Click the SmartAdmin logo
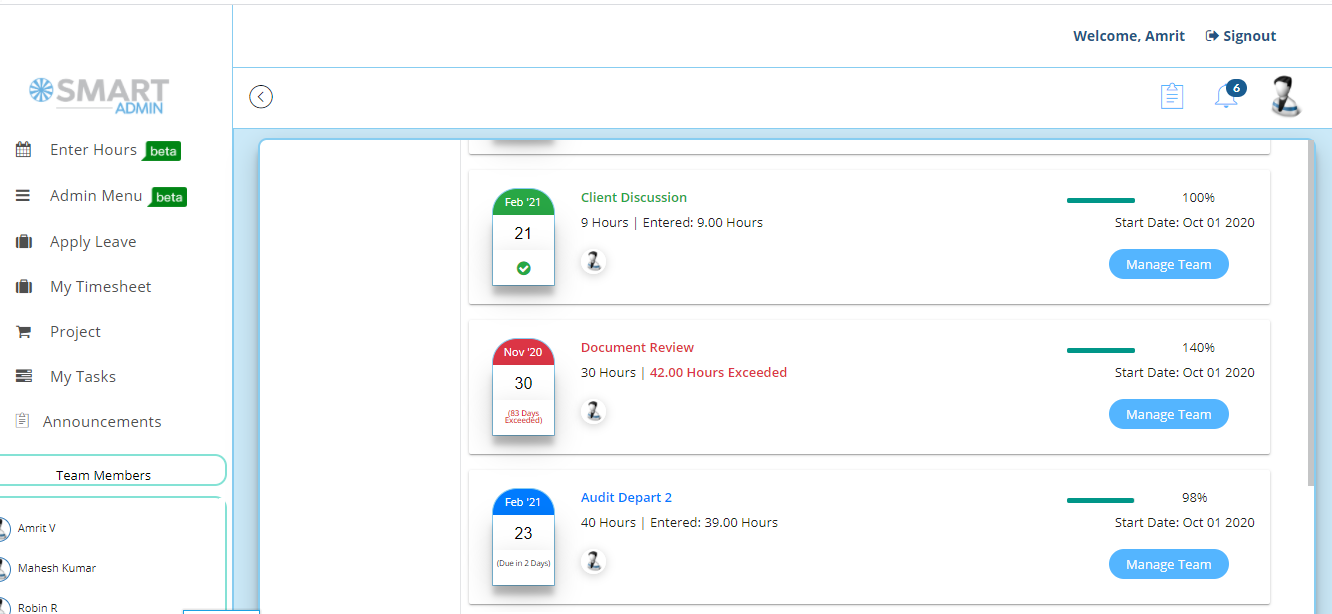 pyautogui.click(x=97, y=93)
